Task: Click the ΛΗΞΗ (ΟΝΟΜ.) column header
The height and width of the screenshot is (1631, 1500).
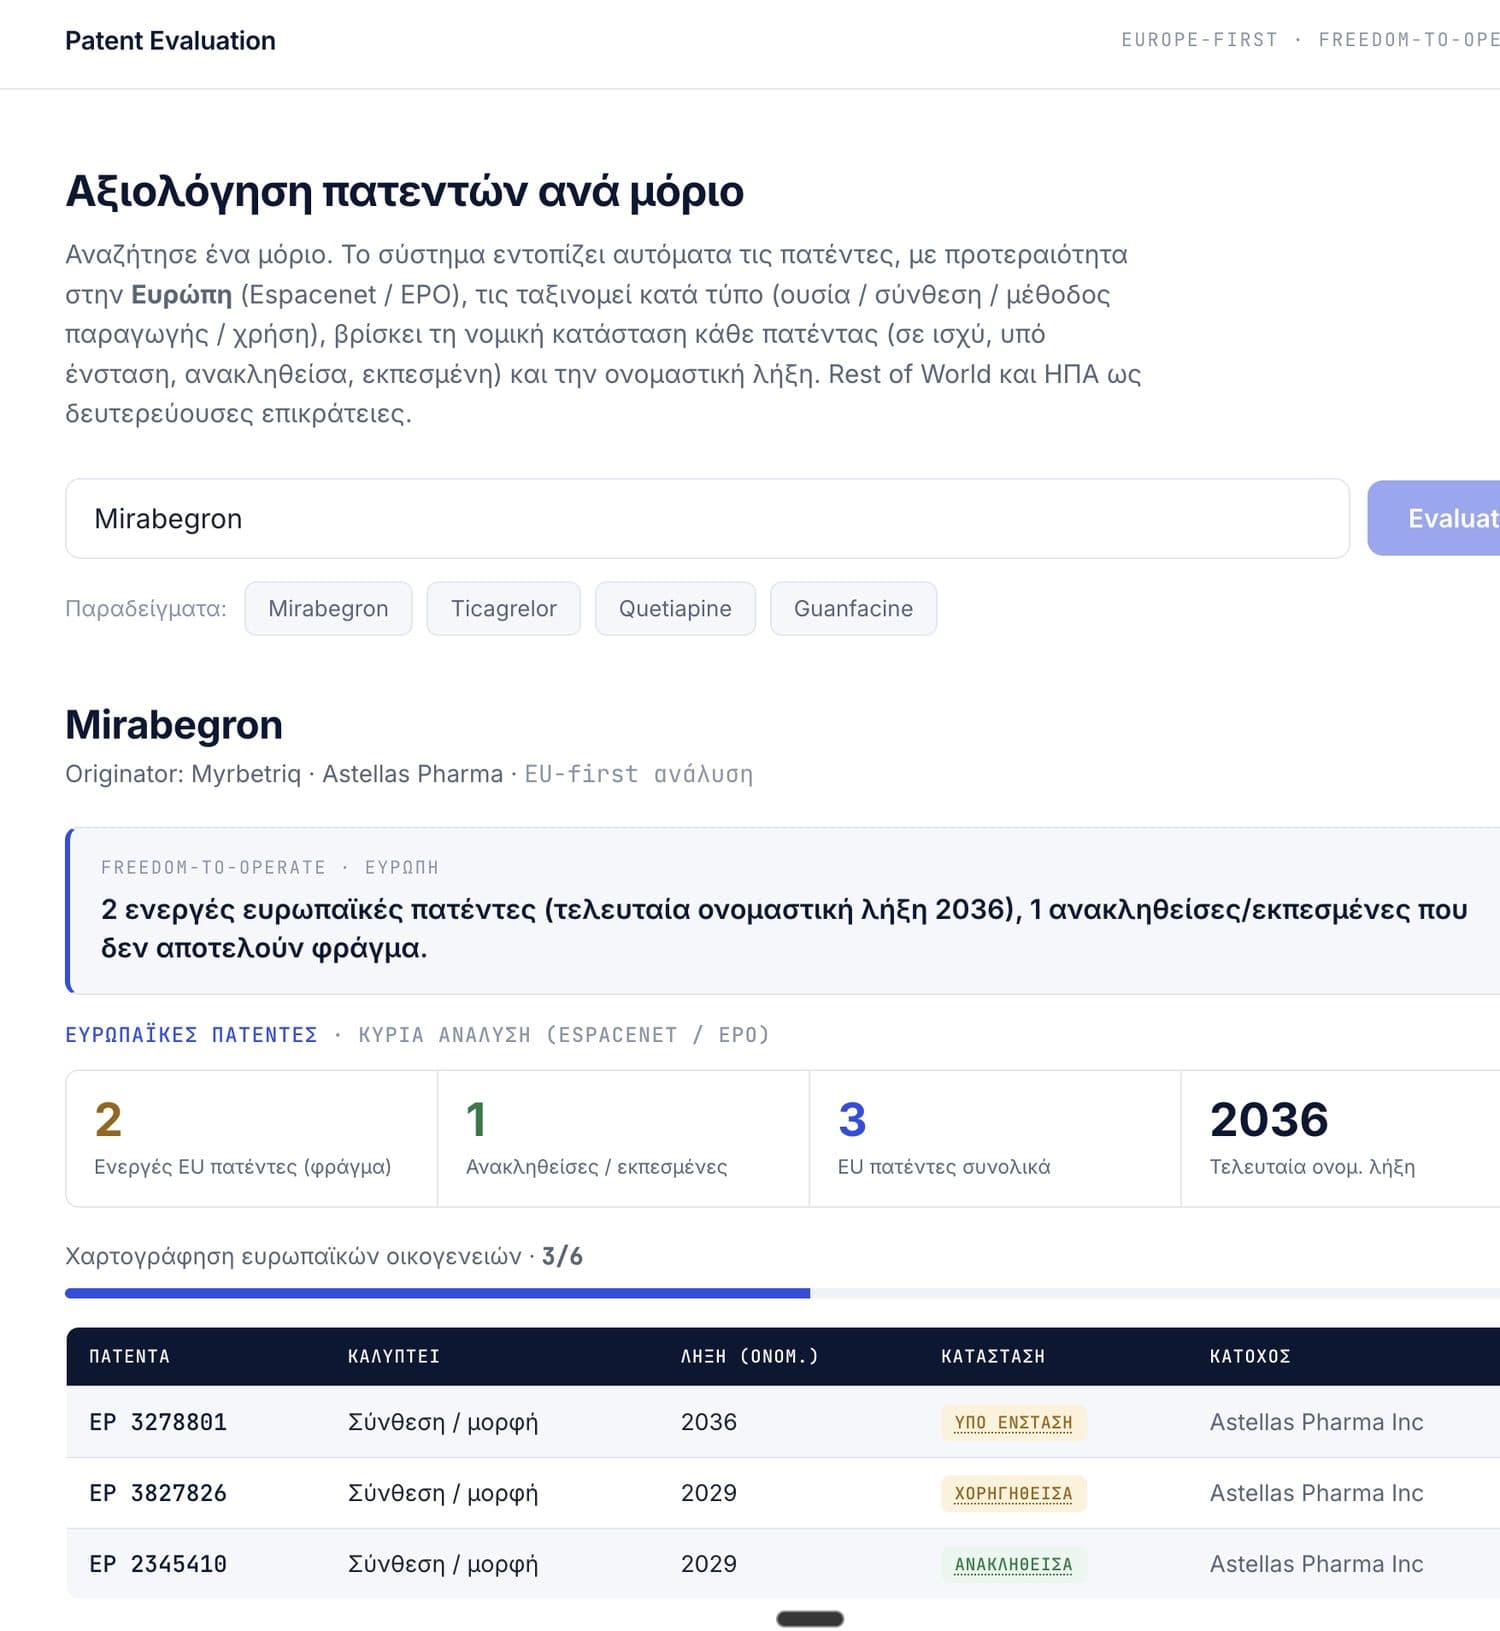Action: pos(749,1356)
